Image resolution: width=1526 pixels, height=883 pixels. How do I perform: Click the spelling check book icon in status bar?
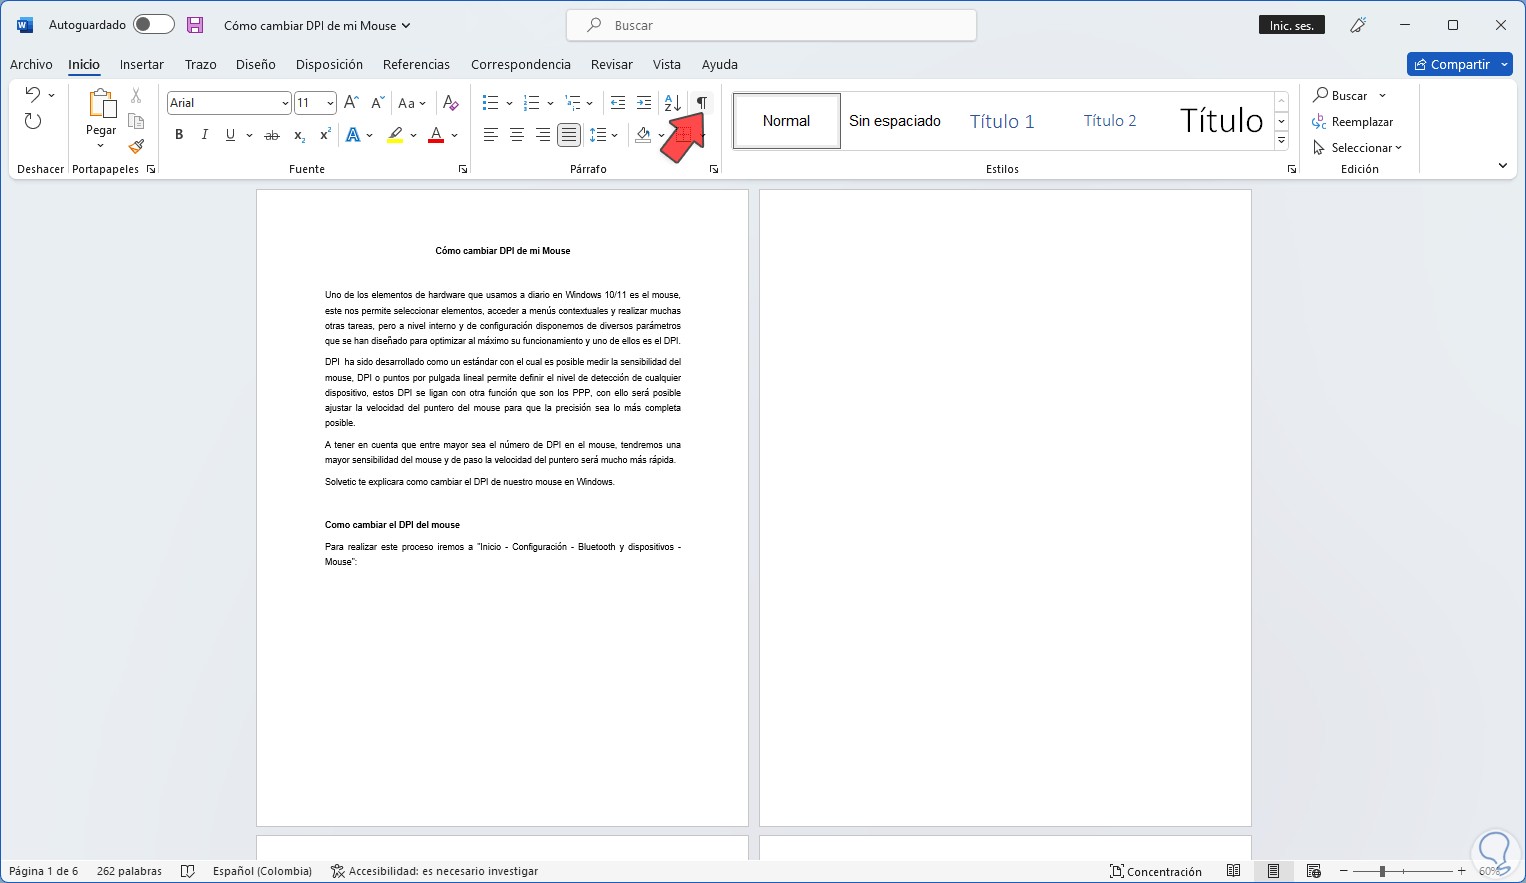[187, 871]
